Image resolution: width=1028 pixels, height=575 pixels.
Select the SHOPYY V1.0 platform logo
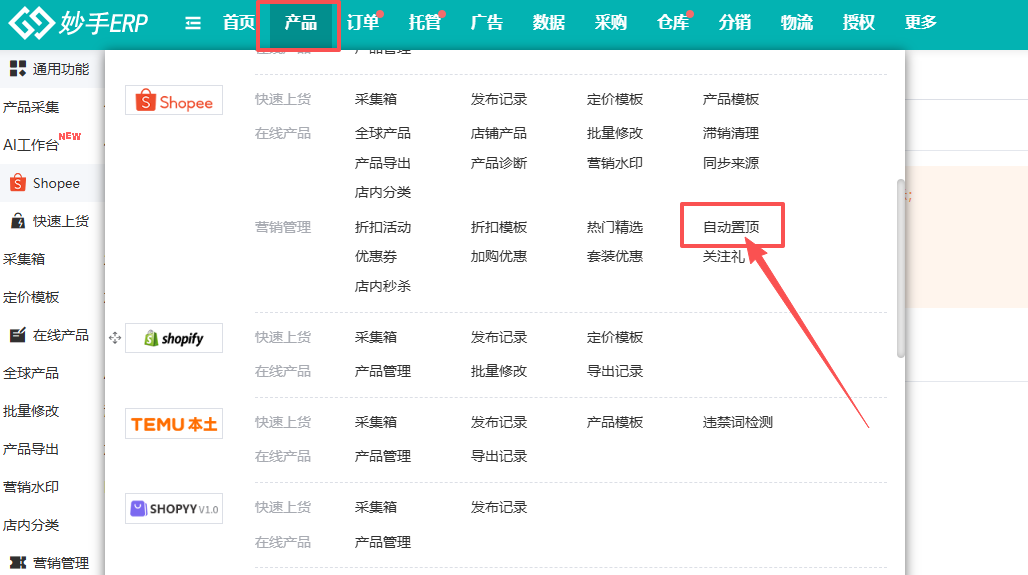174,509
